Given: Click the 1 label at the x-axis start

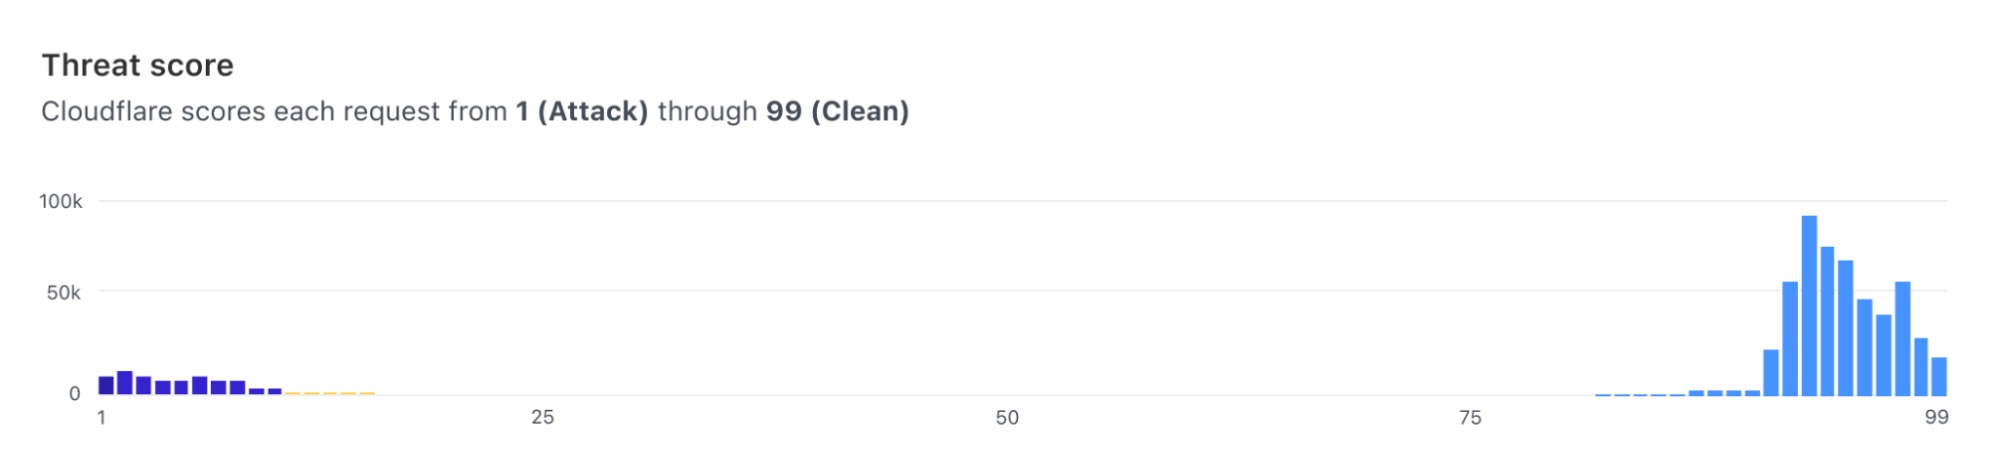Looking at the screenshot, I should (x=102, y=417).
